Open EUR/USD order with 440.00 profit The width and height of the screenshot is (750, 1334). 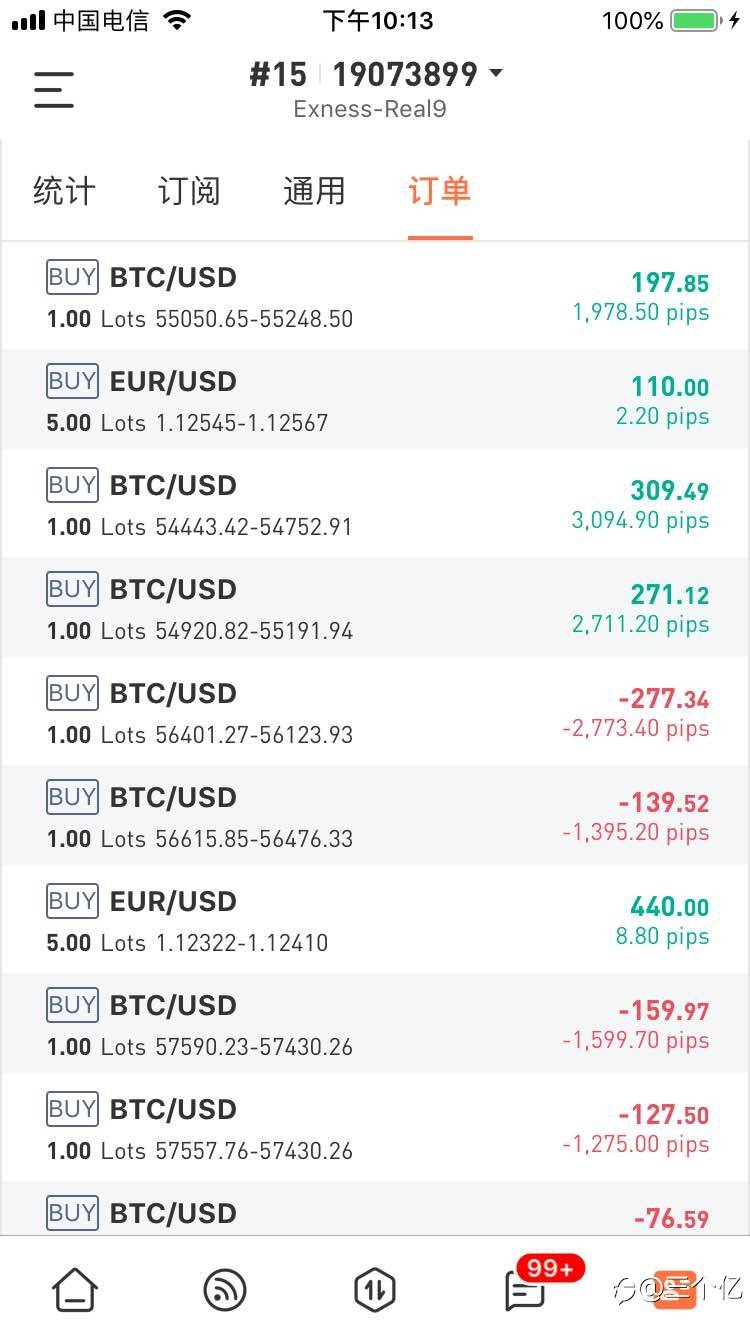(375, 921)
